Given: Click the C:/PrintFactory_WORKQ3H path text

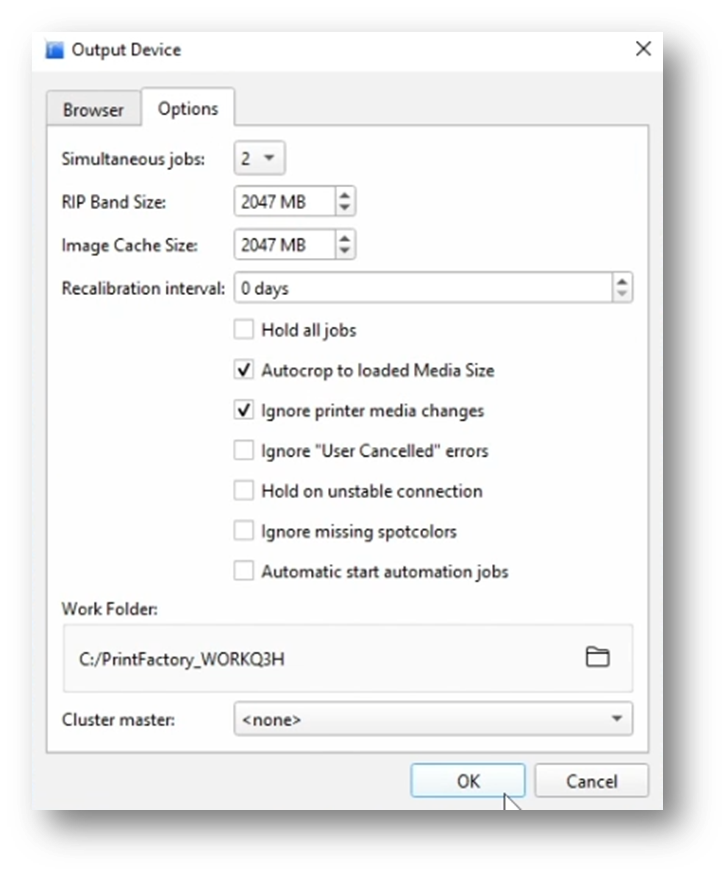Looking at the screenshot, I should [x=182, y=659].
